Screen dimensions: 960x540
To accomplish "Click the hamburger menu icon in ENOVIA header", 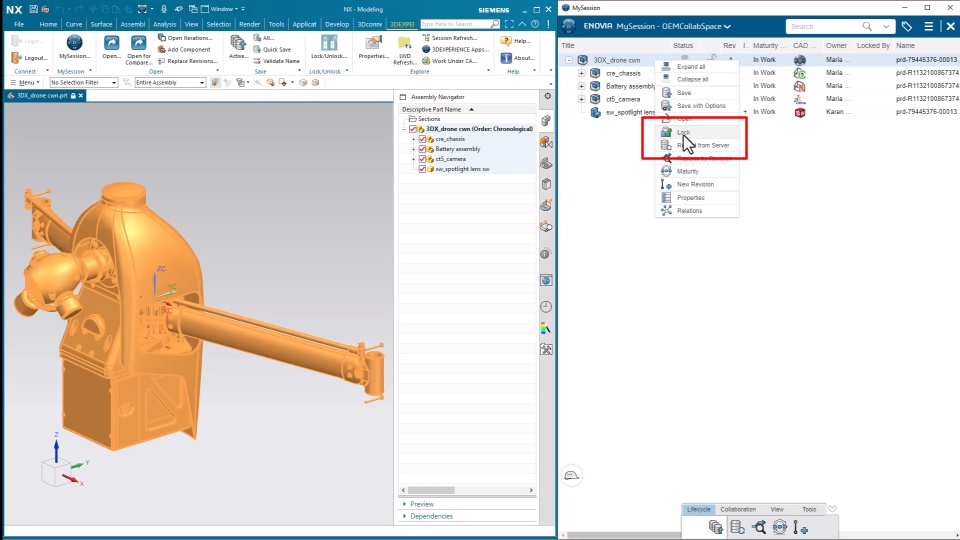I will tap(929, 26).
